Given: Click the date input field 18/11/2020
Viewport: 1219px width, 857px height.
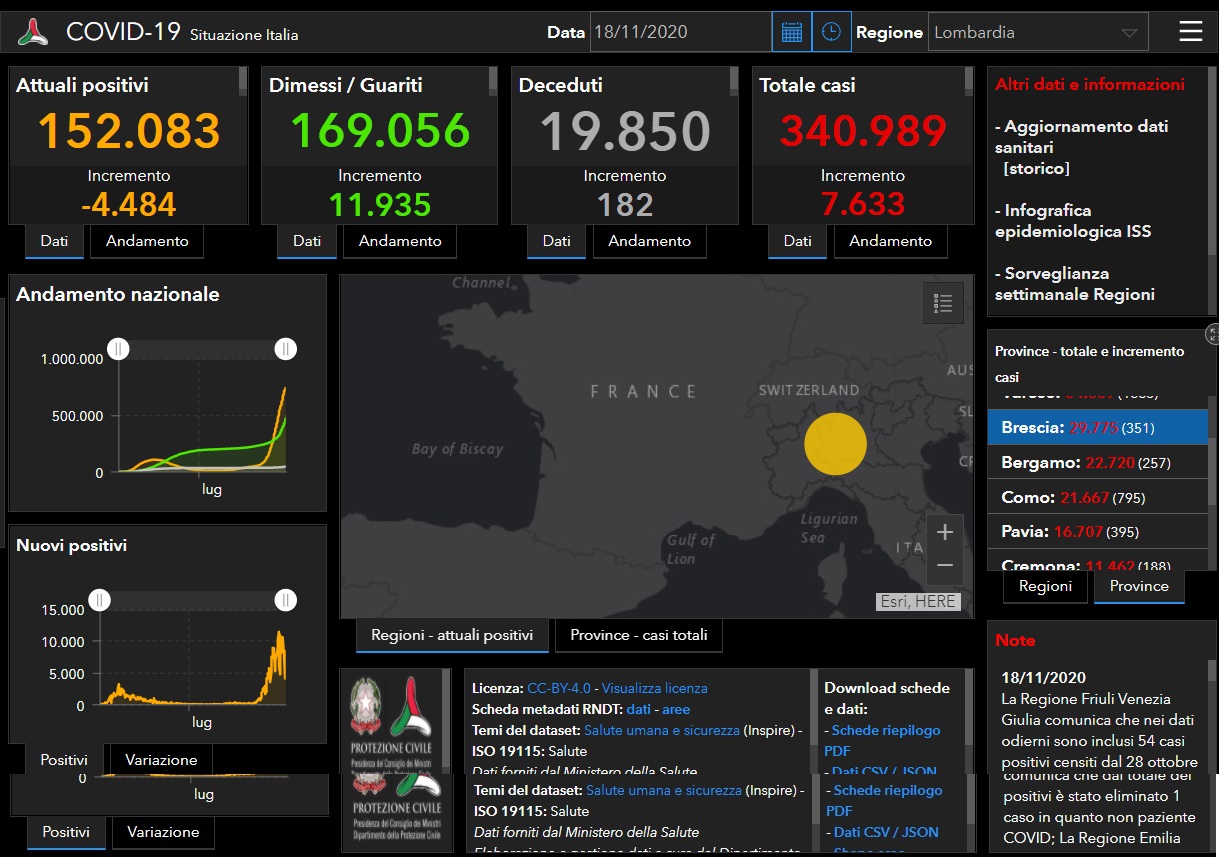Looking at the screenshot, I should [680, 32].
